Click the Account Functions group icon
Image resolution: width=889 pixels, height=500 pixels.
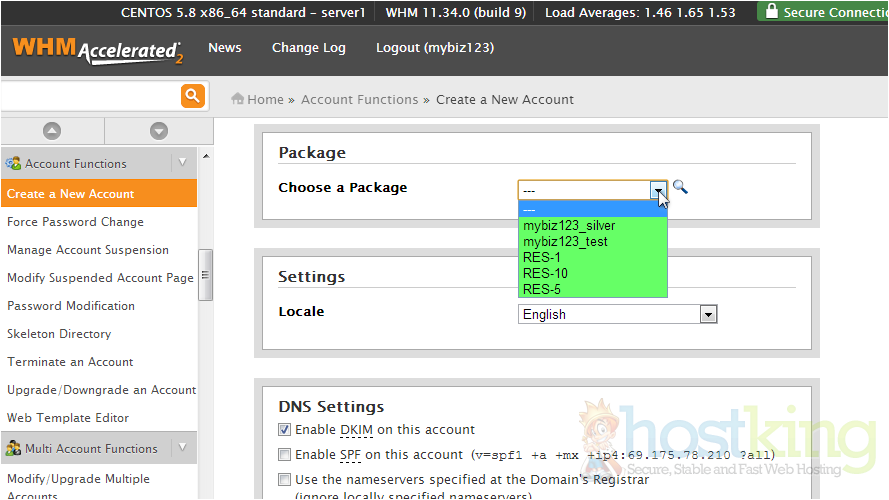[x=14, y=163]
